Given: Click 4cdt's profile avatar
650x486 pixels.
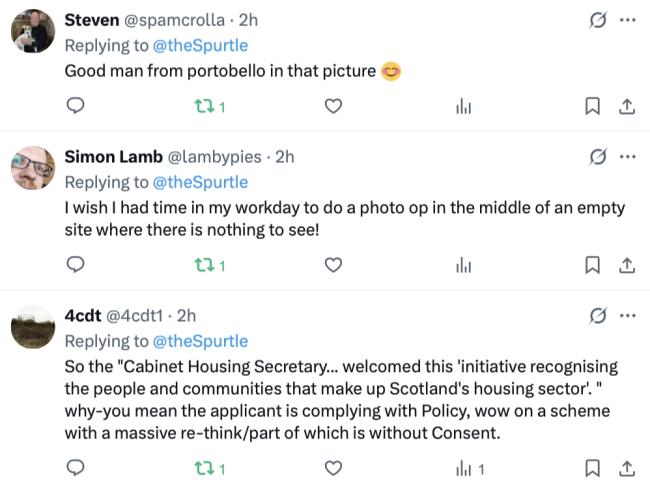Looking at the screenshot, I should point(32,327).
